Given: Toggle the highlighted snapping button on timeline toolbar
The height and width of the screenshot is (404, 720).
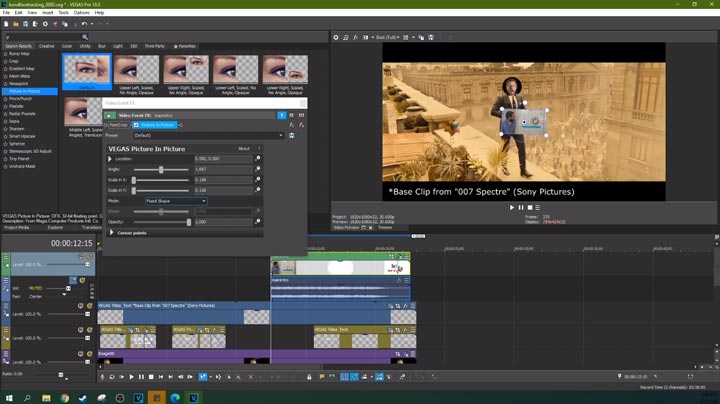Looking at the screenshot, I should (x=344, y=377).
